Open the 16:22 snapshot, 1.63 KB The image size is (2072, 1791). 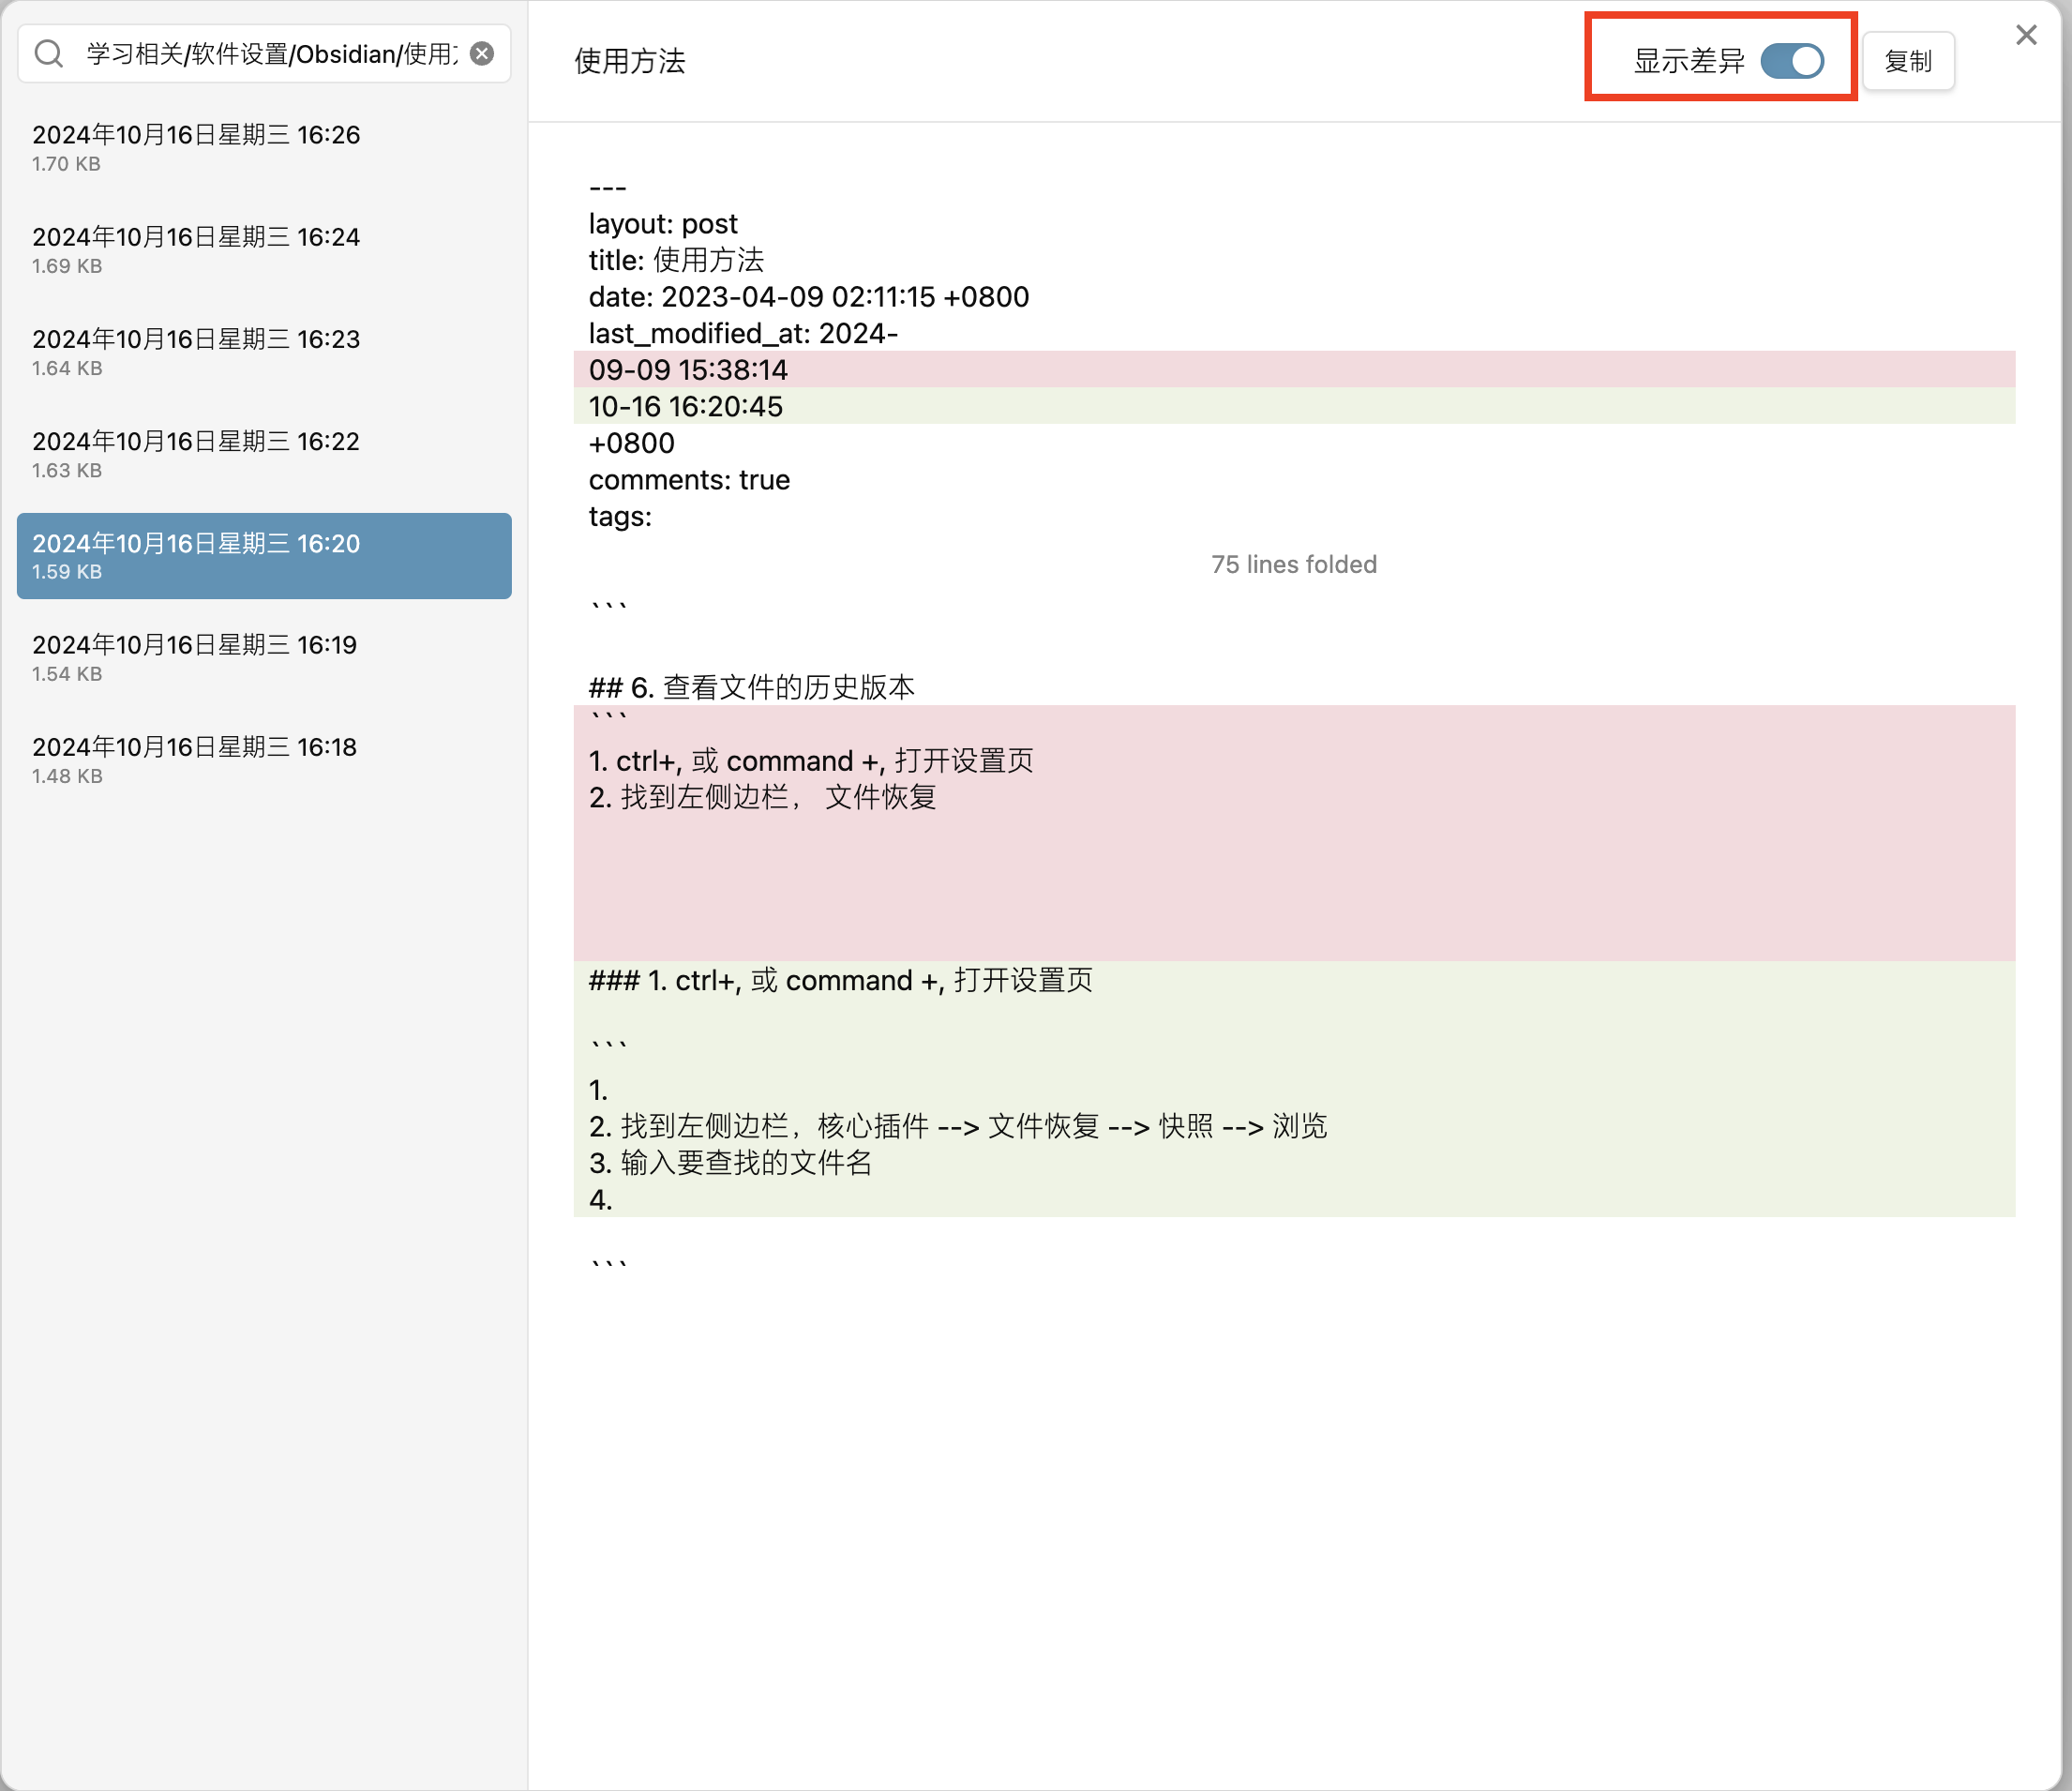(x=264, y=454)
